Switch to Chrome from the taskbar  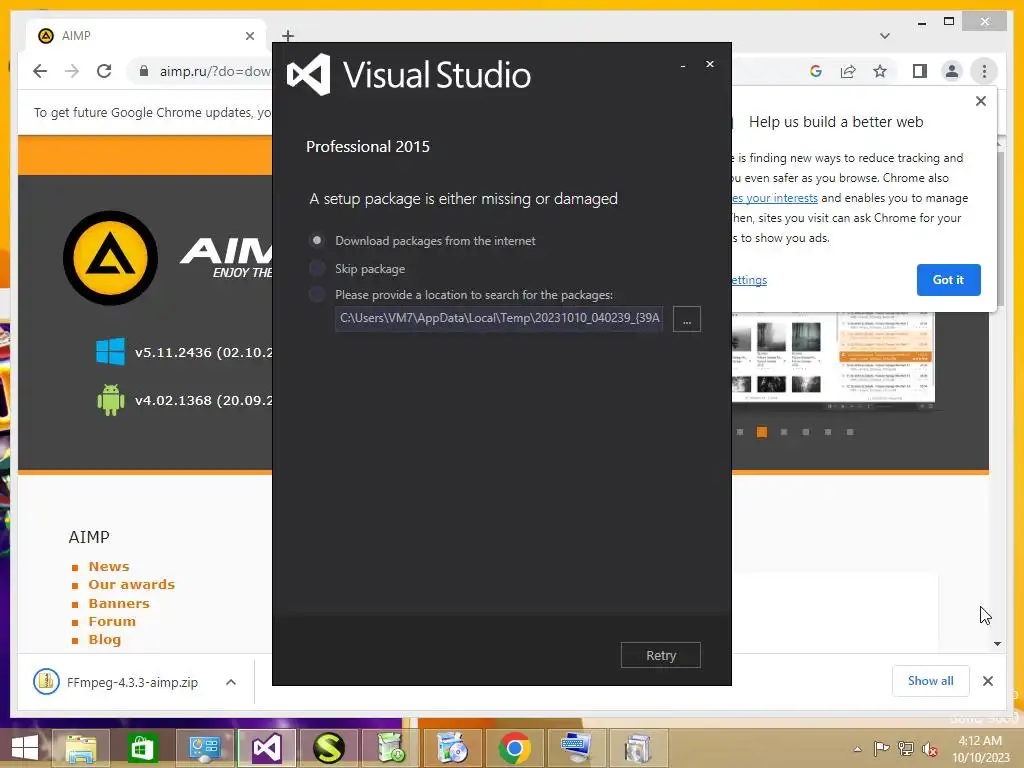click(x=514, y=748)
